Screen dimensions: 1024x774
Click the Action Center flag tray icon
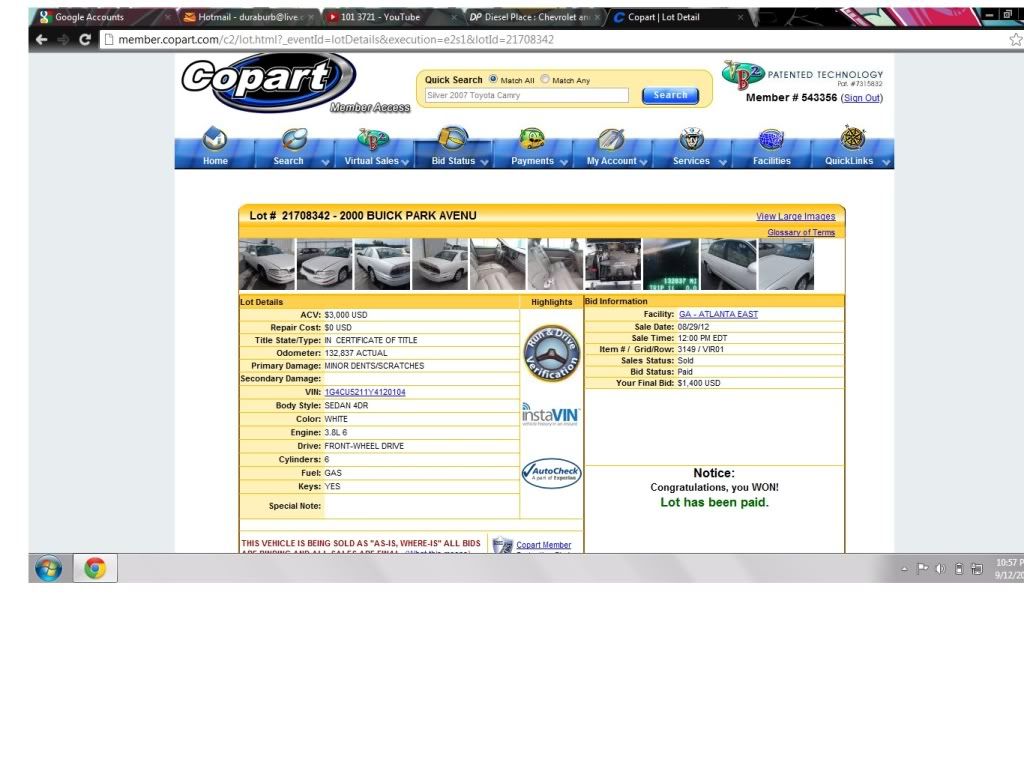pyautogui.click(x=922, y=569)
